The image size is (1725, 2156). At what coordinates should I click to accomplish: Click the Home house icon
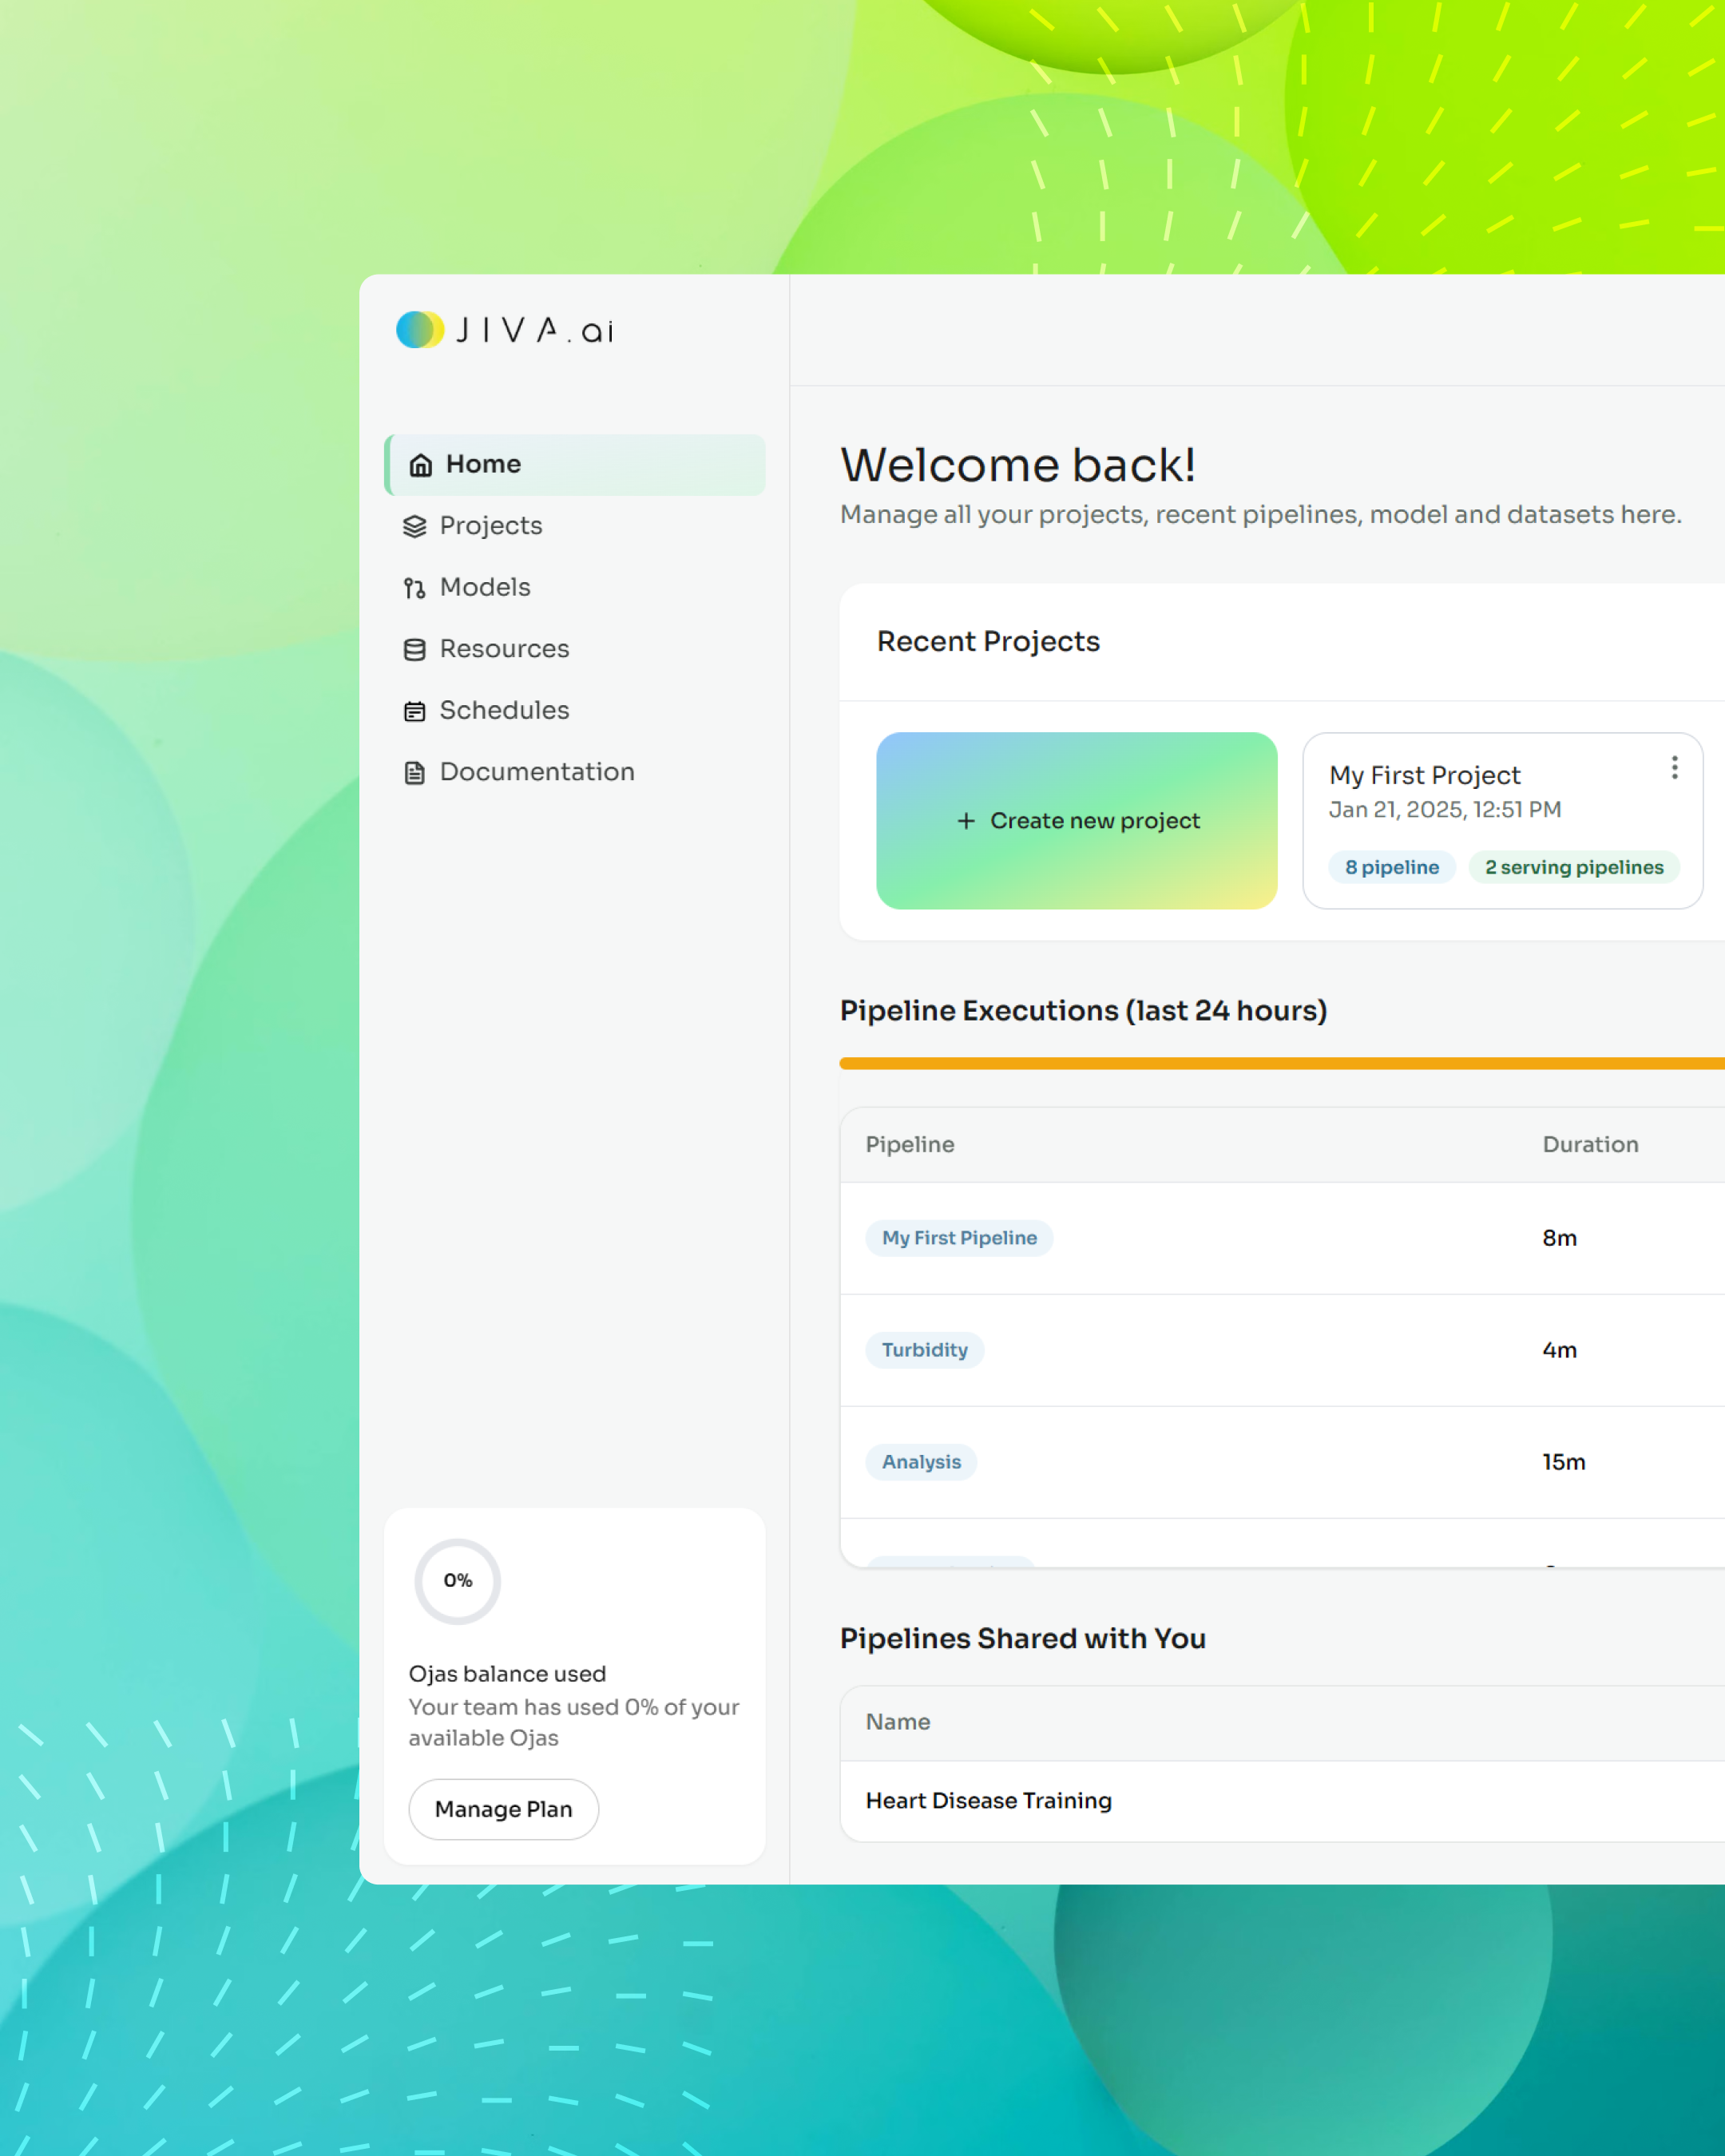[x=421, y=465]
